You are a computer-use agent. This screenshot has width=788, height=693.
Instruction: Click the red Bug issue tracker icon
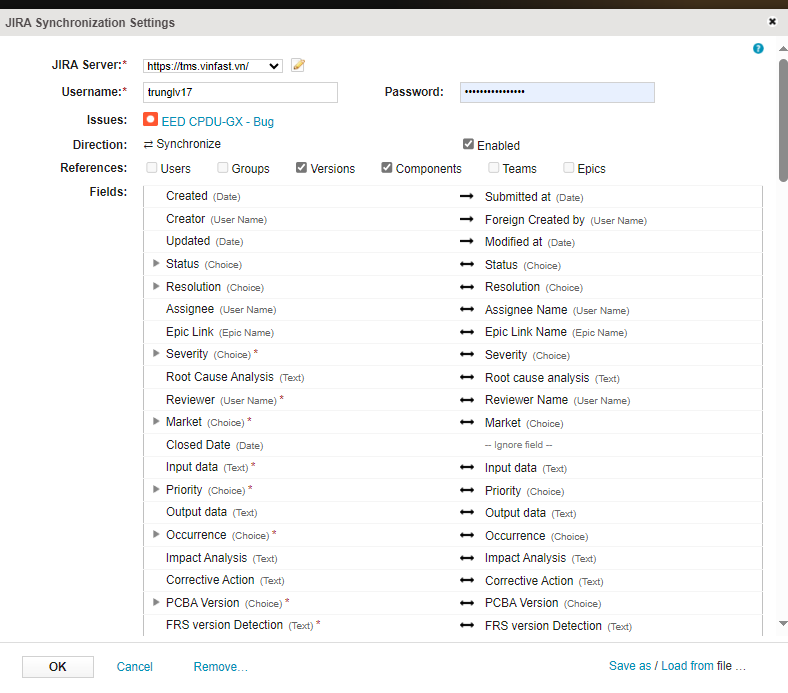(x=150, y=120)
